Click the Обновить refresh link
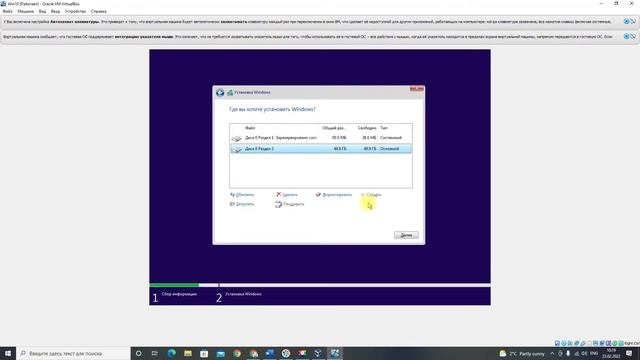This screenshot has height=360, width=640. 242,195
